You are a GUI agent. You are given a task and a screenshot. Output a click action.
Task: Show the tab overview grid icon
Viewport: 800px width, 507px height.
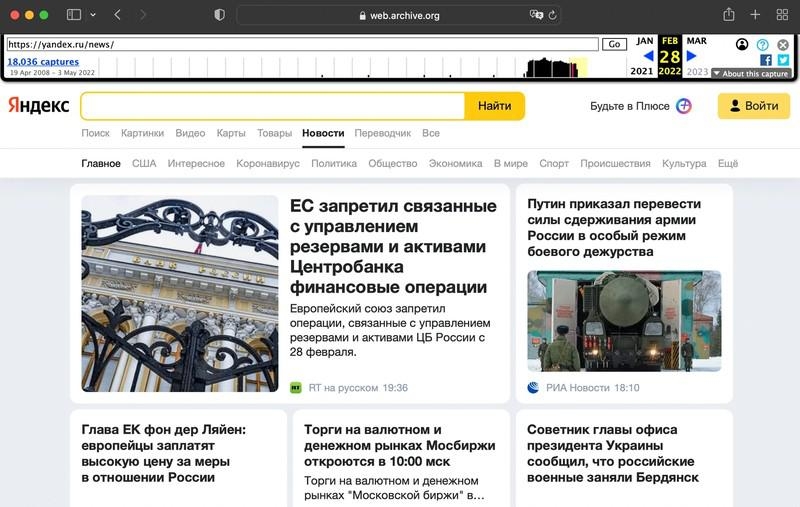point(782,15)
